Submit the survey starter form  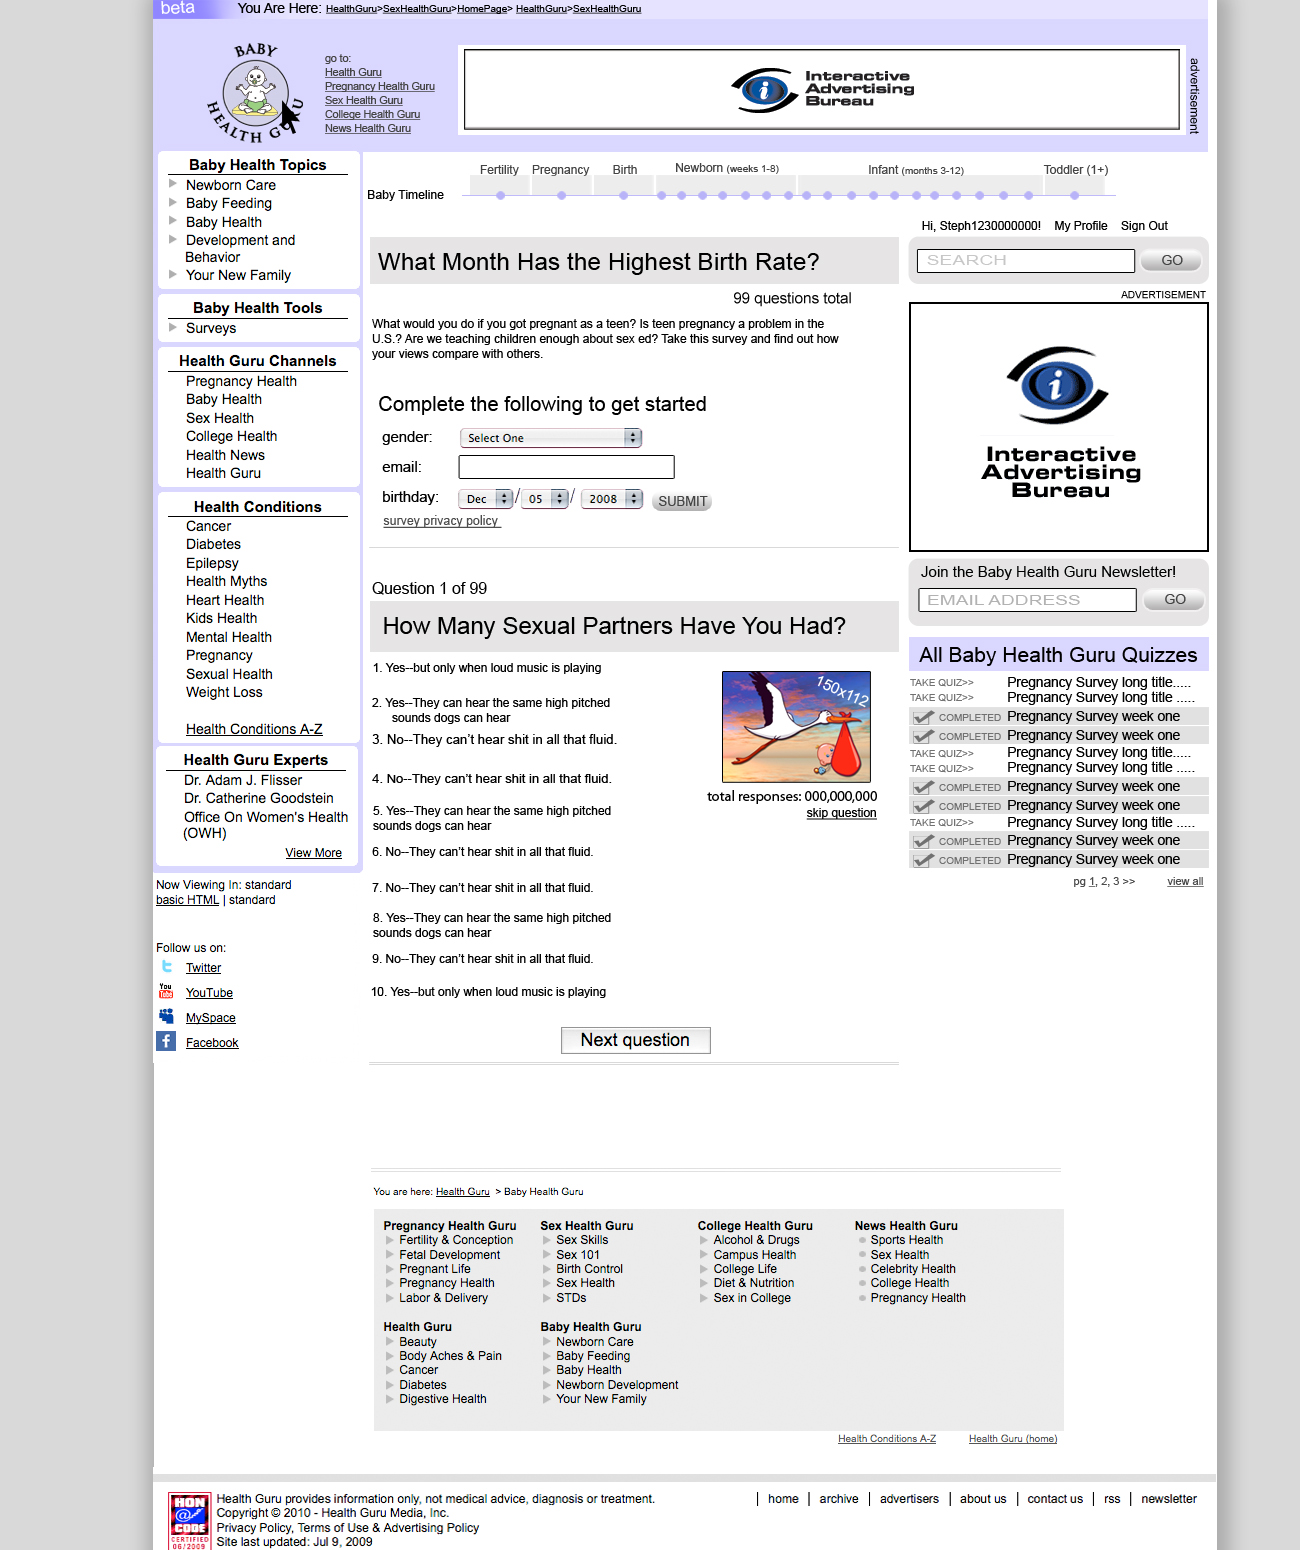(682, 501)
